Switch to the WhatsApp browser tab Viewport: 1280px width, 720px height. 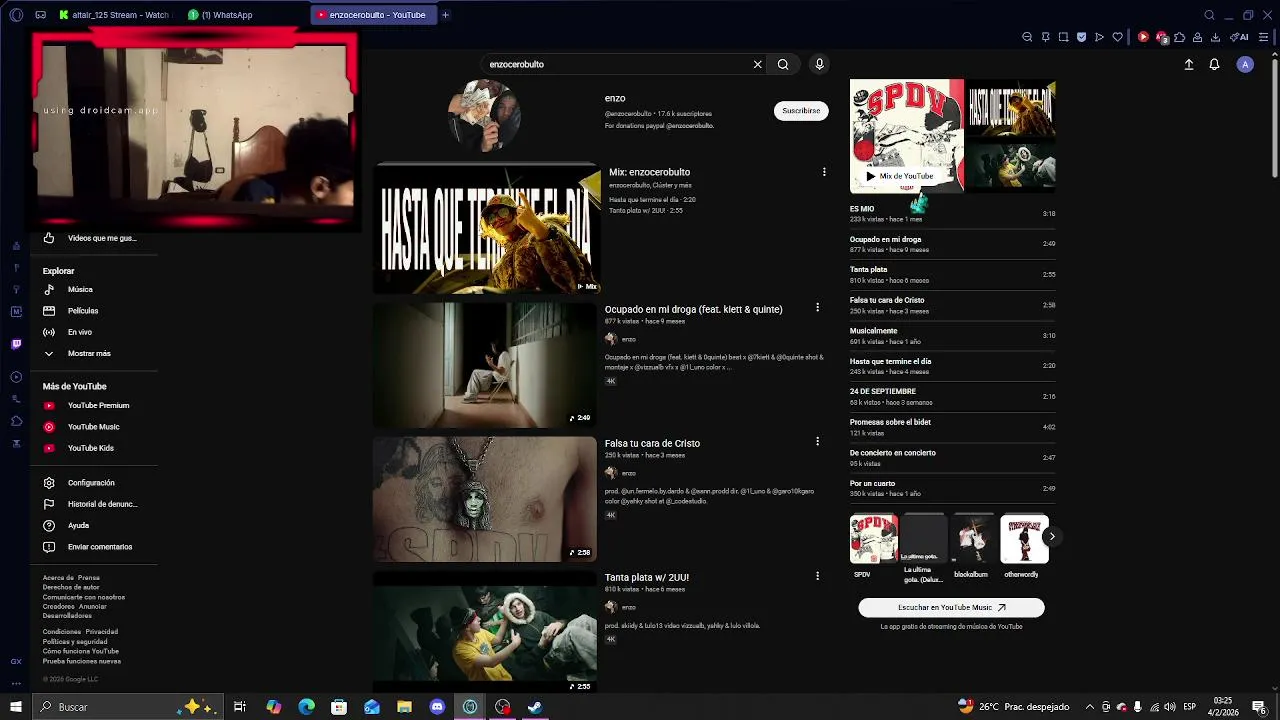[240, 15]
